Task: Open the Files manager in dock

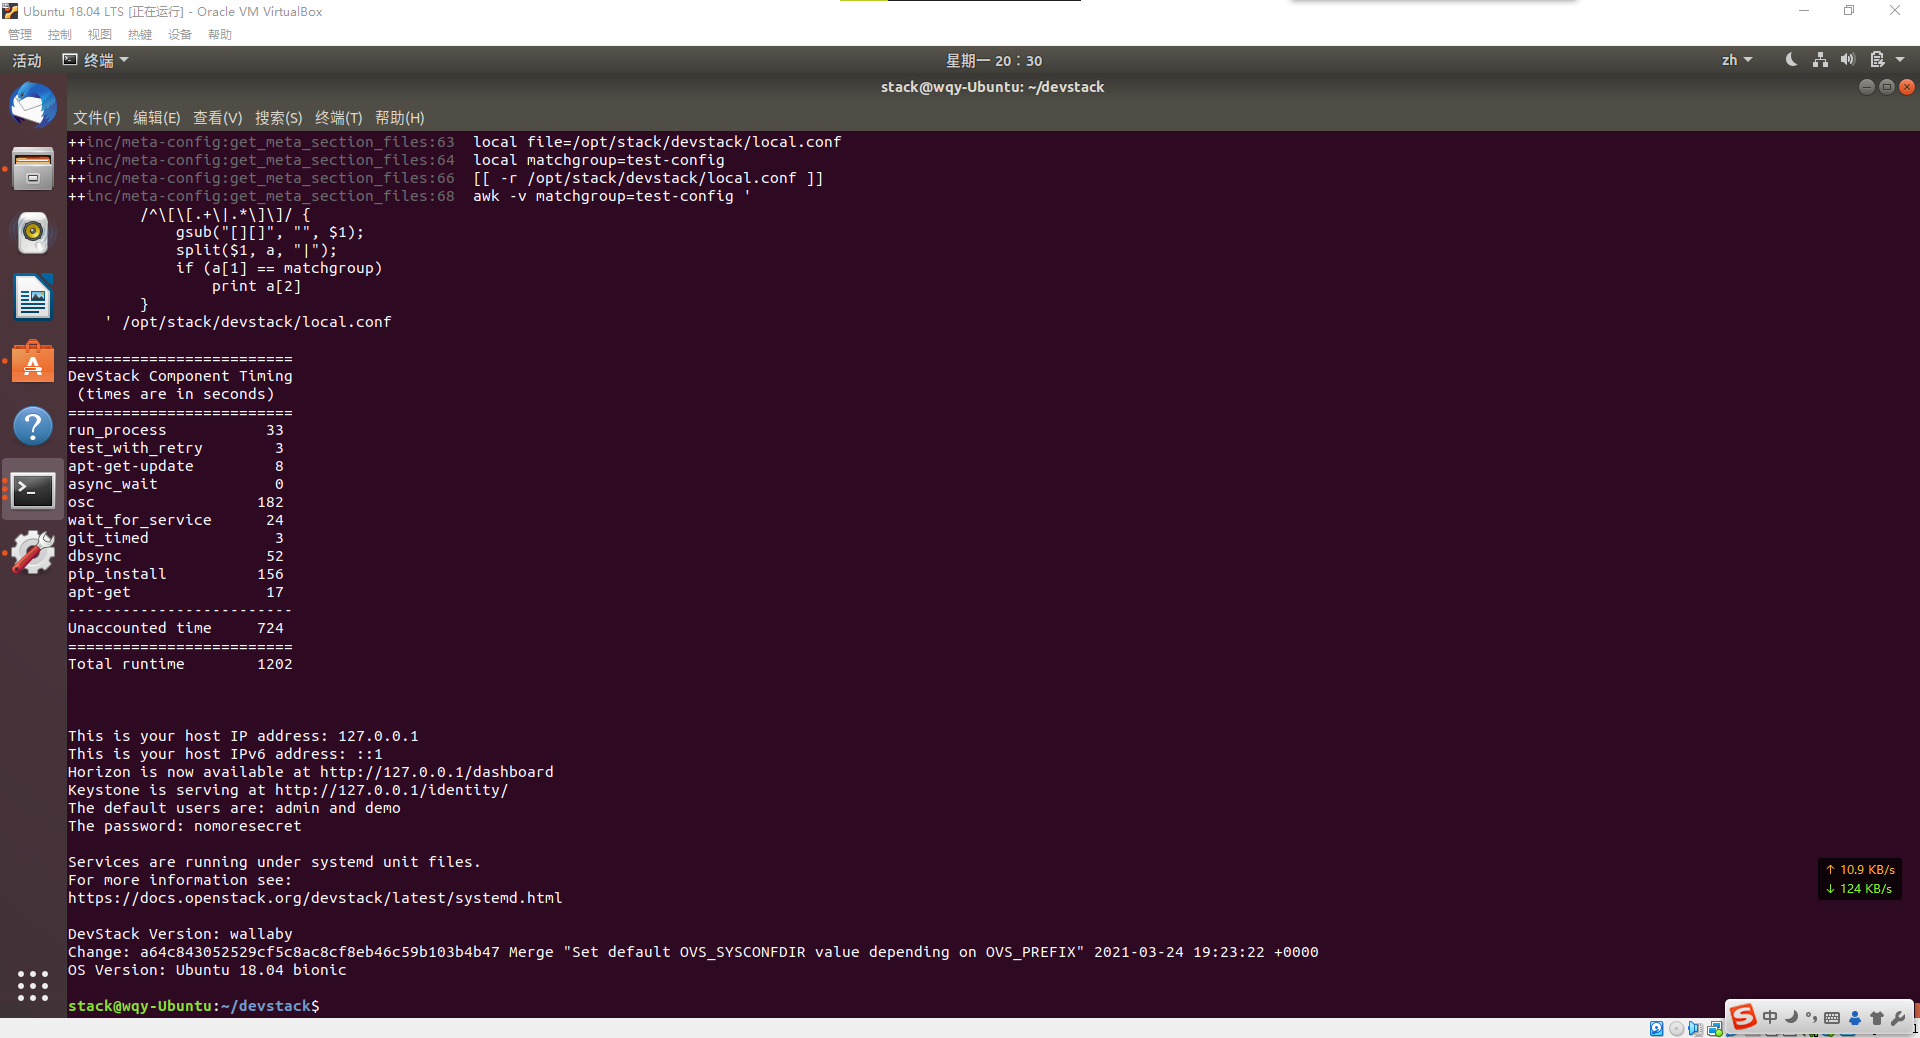Action: point(33,169)
